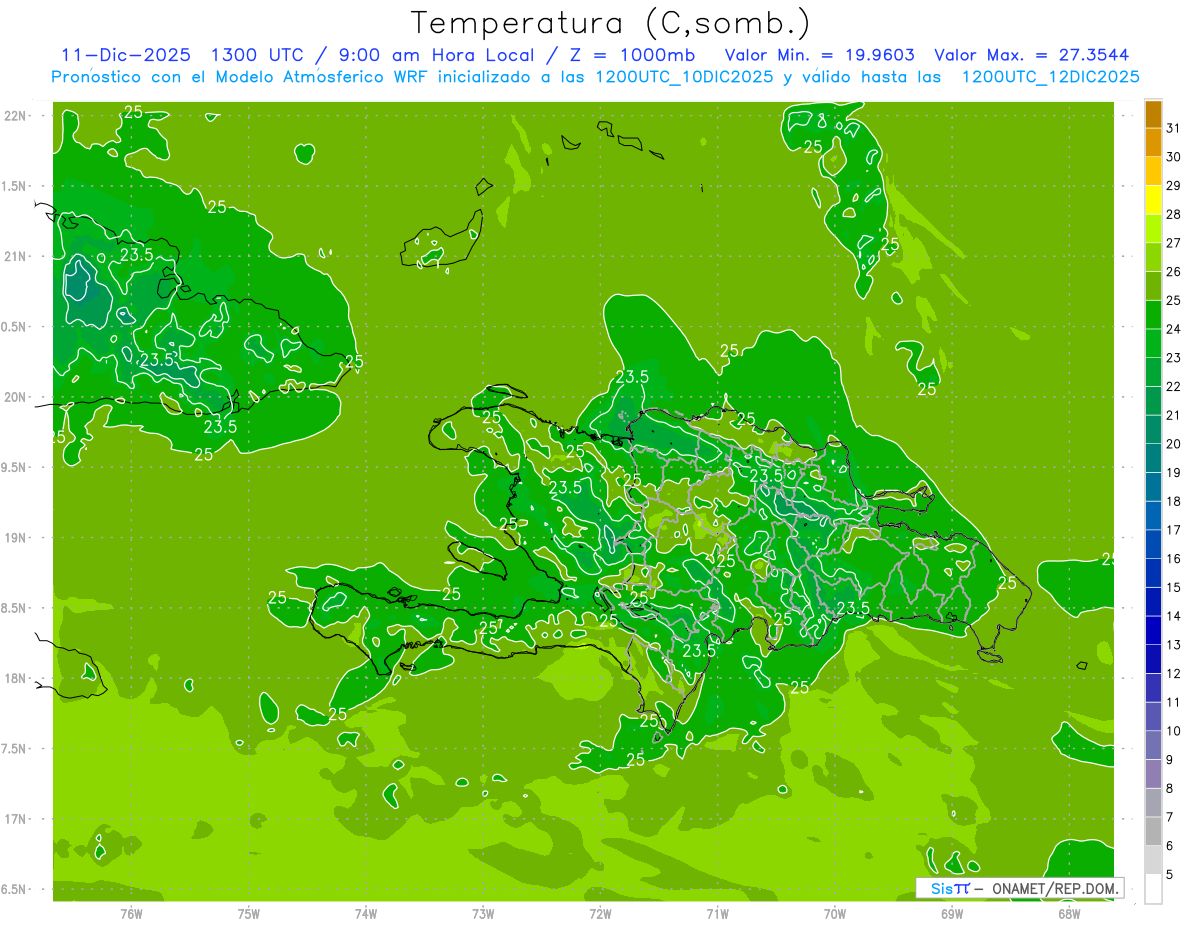Click the "70W" longitude axis label
This screenshot has width=1200, height=927.
pos(834,913)
